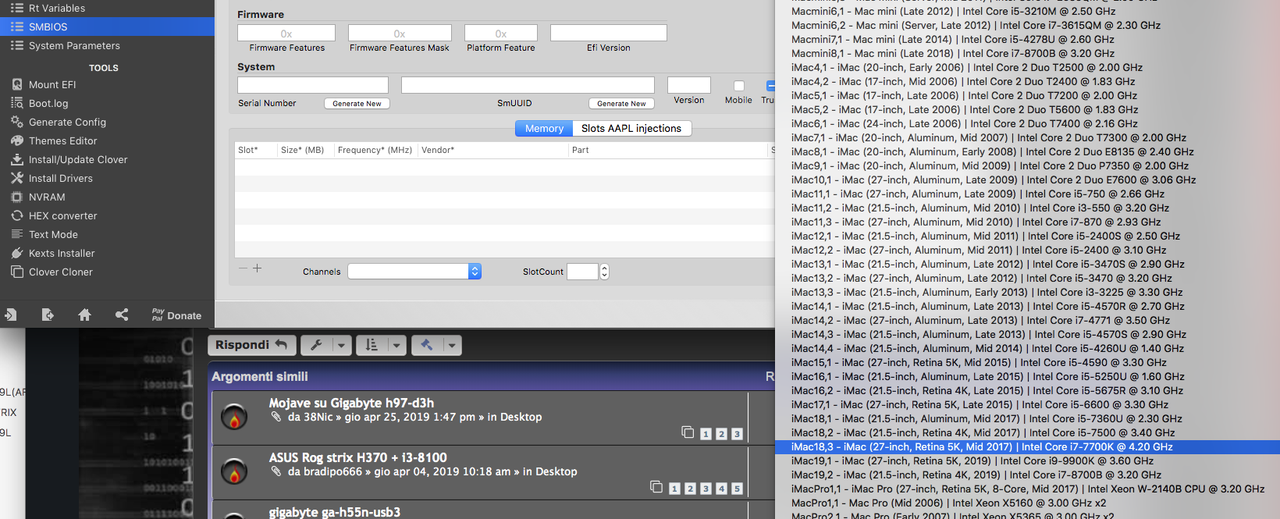Switch to Slots AAPL injections tab
The width and height of the screenshot is (1280, 519).
(632, 128)
